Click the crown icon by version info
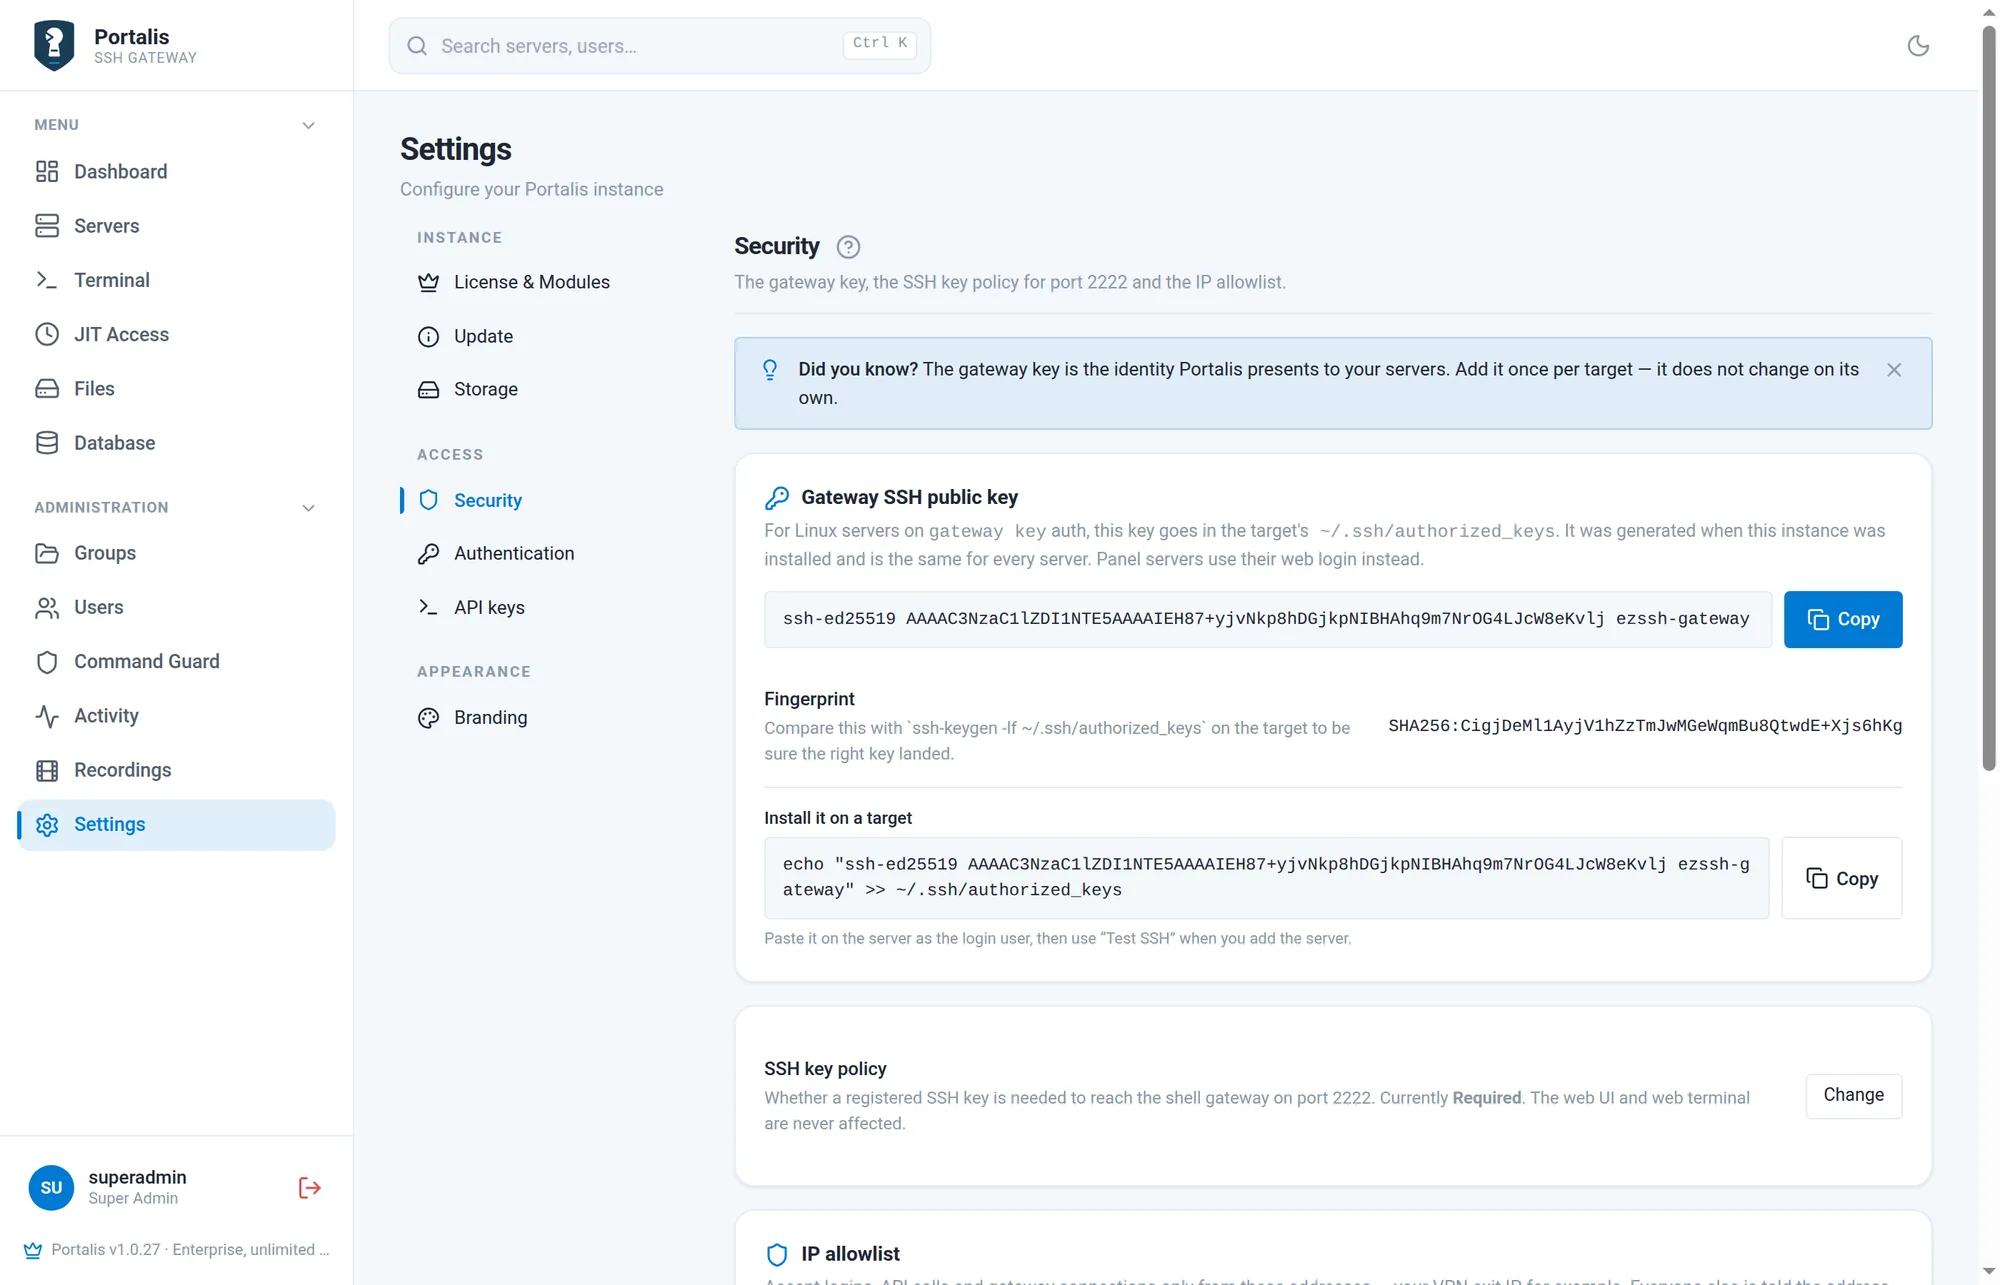Viewport: 2000px width, 1285px height. pos(33,1250)
